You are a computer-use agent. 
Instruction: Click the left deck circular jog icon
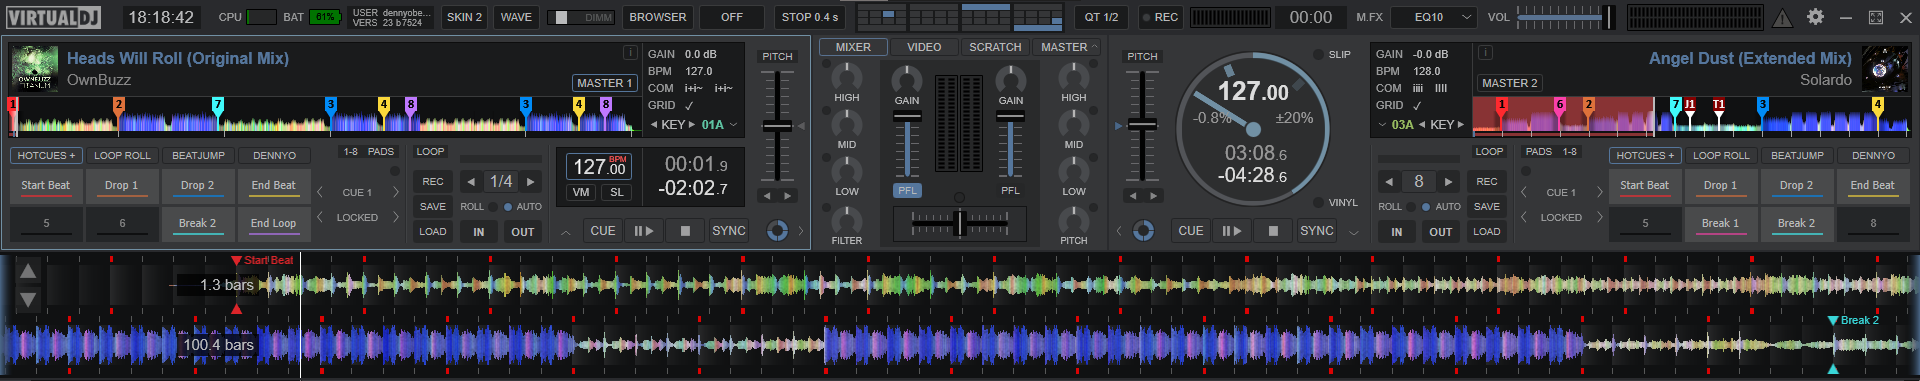(x=777, y=231)
